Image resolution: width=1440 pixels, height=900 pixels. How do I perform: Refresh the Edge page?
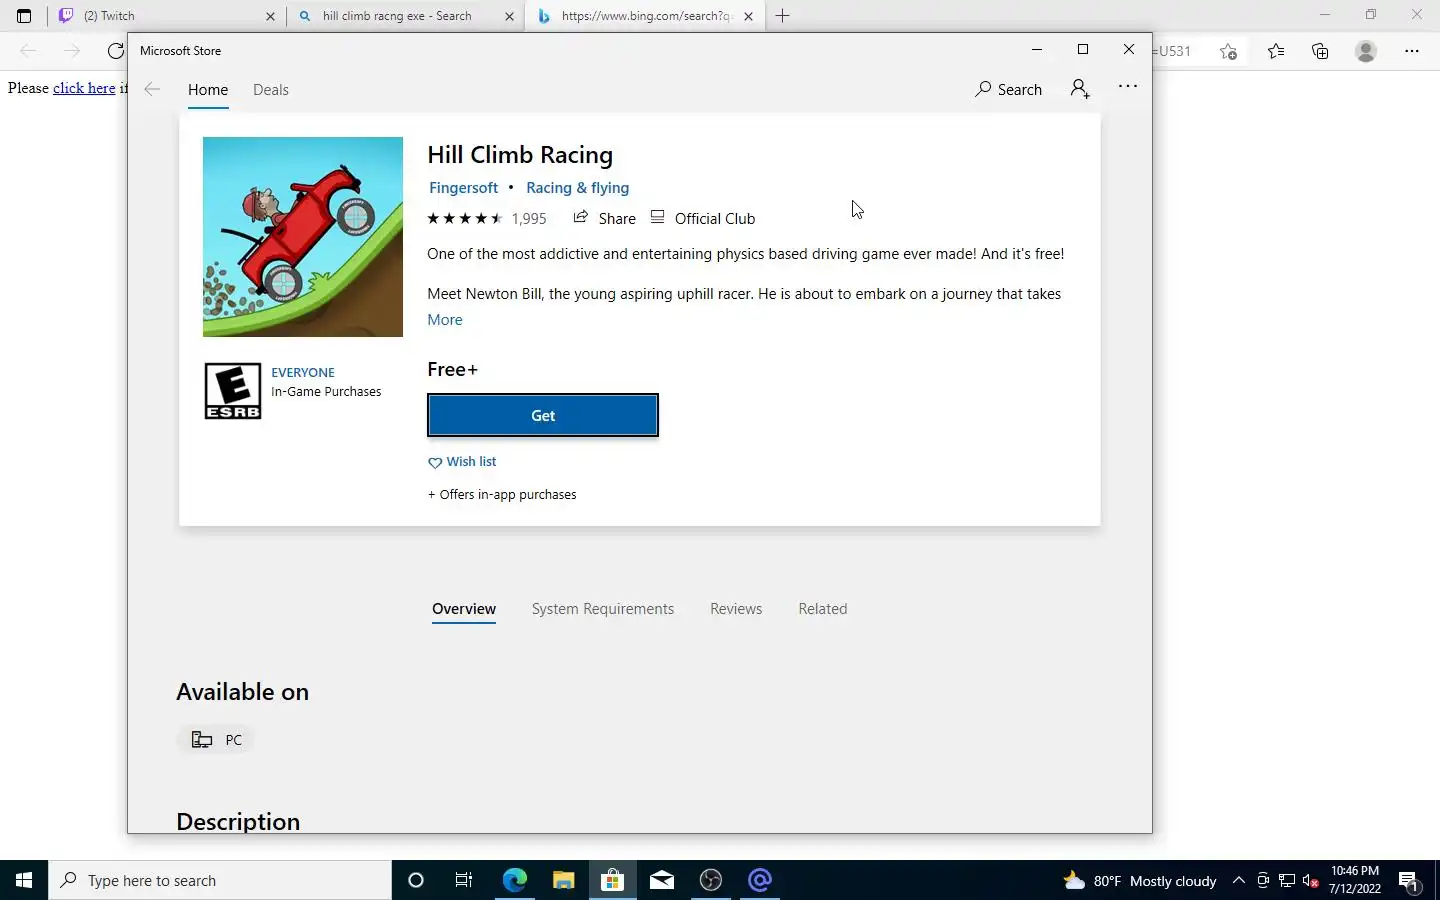click(116, 51)
